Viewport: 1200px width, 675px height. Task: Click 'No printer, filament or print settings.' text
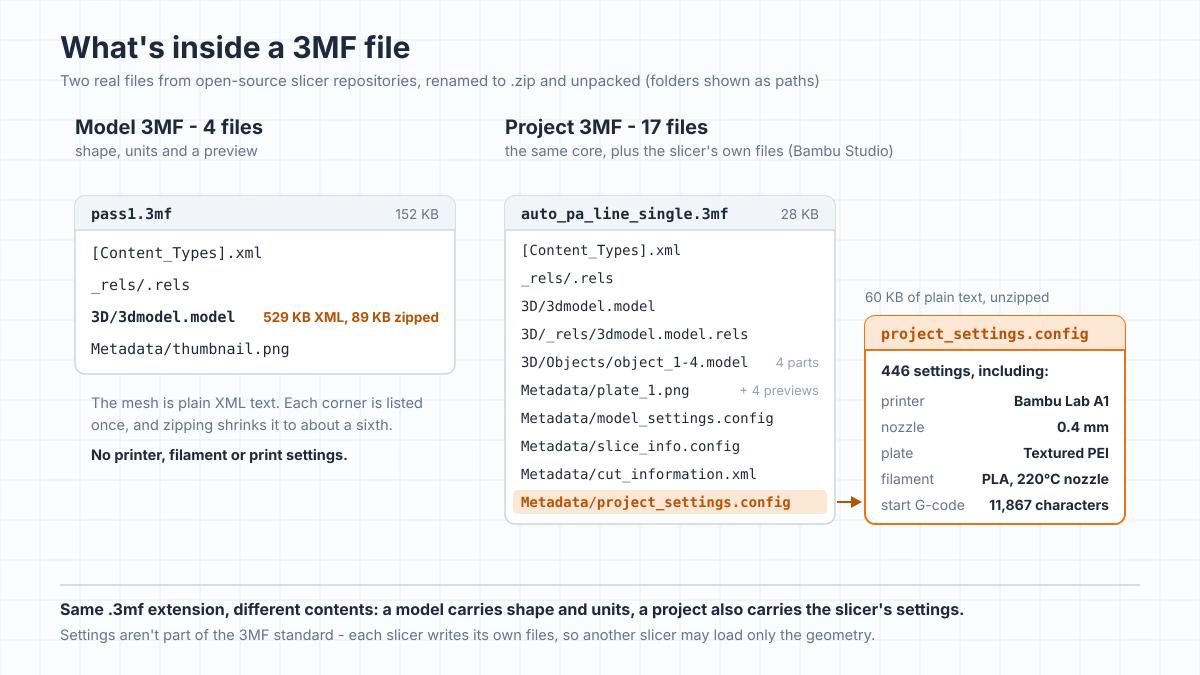219,455
